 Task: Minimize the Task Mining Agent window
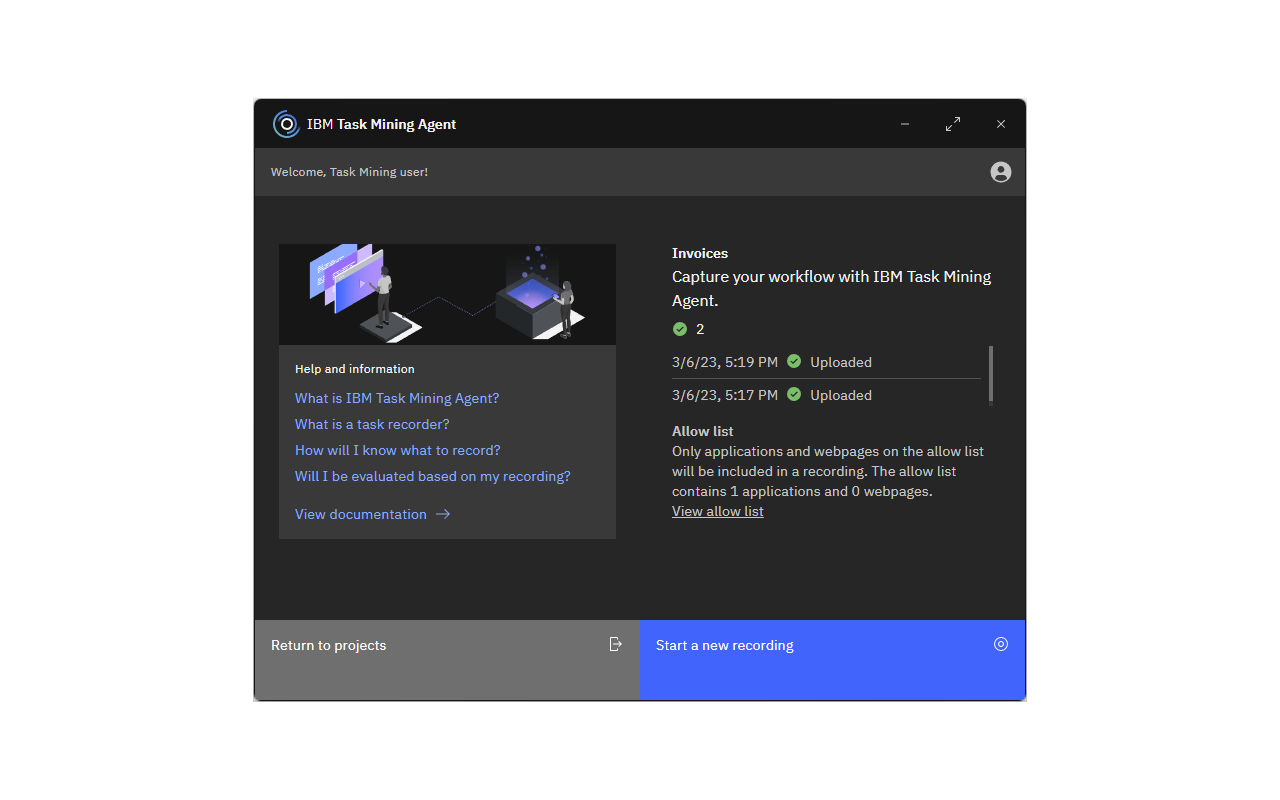coord(905,124)
